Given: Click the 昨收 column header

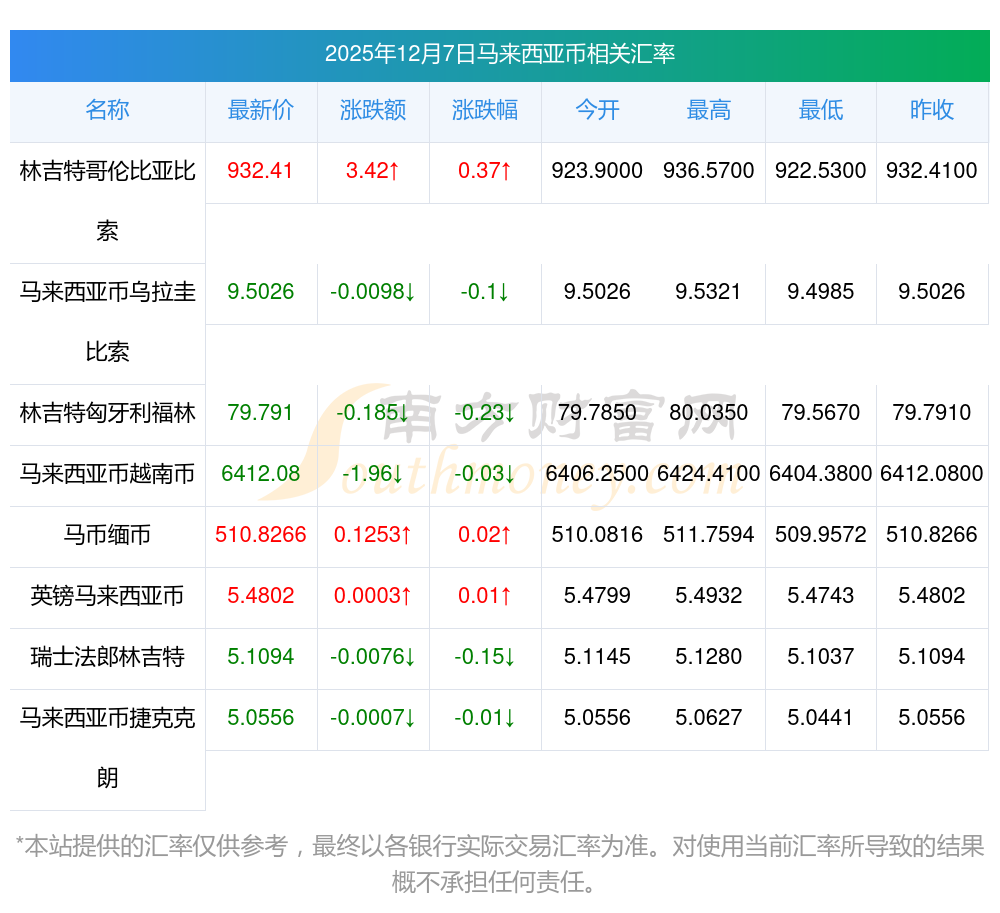Looking at the screenshot, I should pos(931,111).
